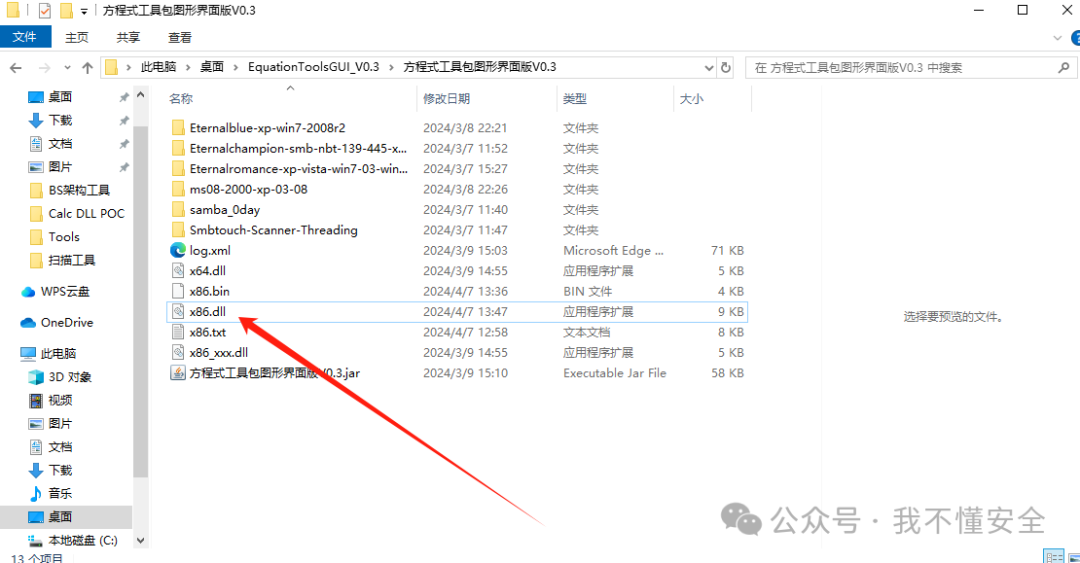Image resolution: width=1080 pixels, height=563 pixels.
Task: Select the Eternalchampion-smb-nbt folder icon
Action: [178, 148]
